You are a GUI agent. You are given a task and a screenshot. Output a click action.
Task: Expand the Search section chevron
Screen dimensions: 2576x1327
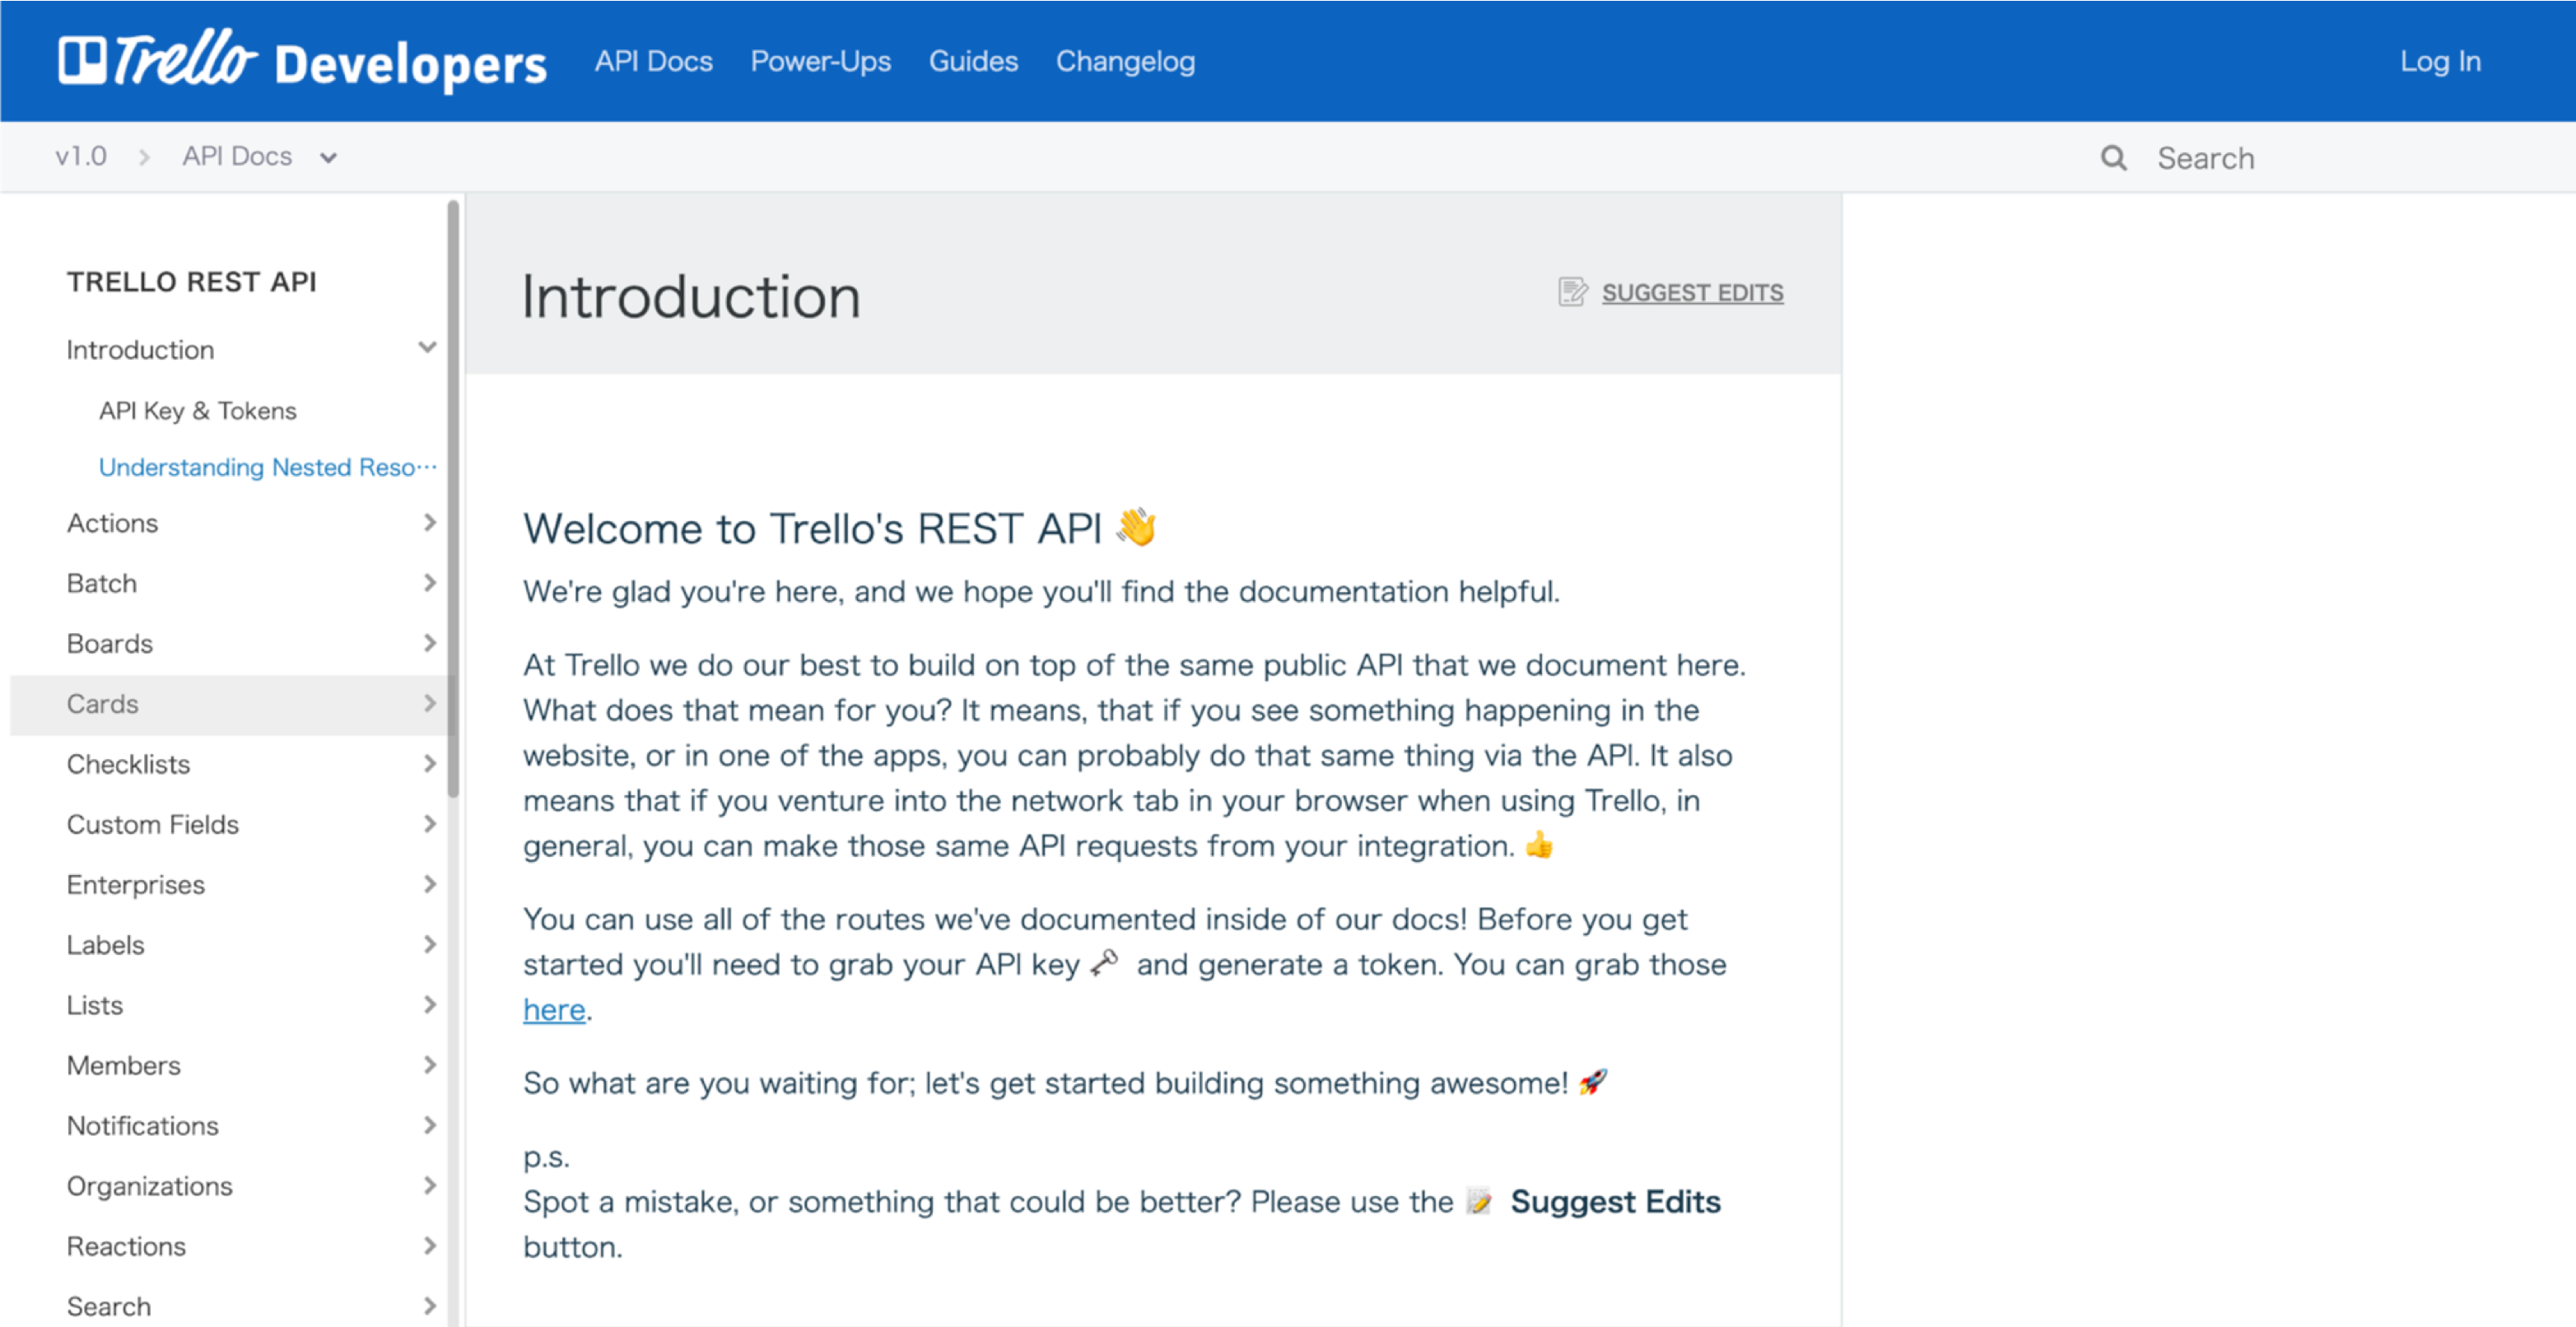[429, 1305]
